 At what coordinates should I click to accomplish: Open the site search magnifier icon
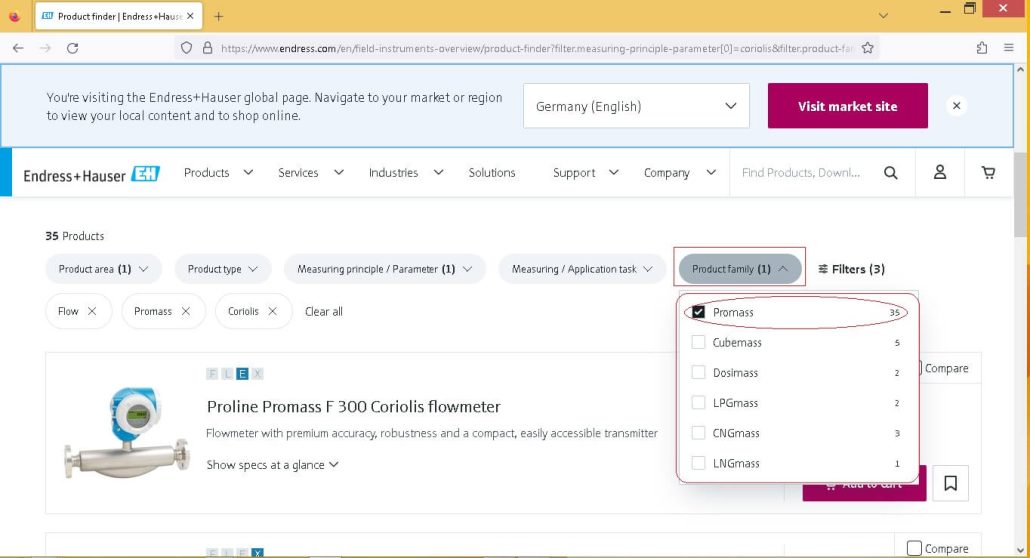coord(890,173)
